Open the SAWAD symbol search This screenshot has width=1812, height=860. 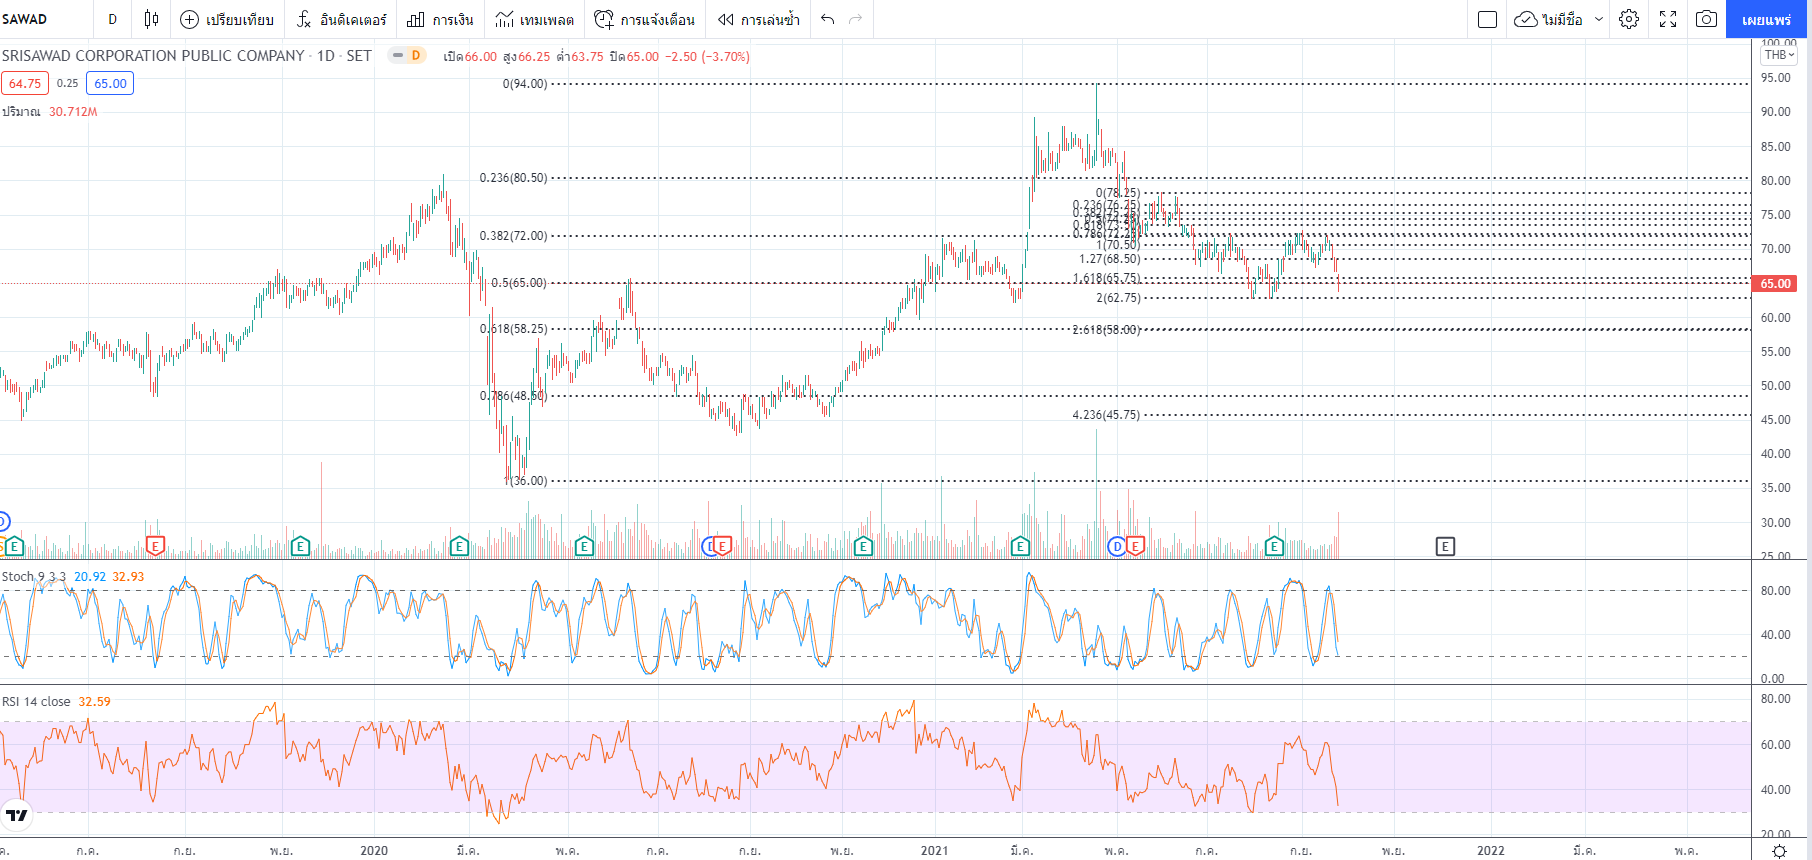(25, 19)
